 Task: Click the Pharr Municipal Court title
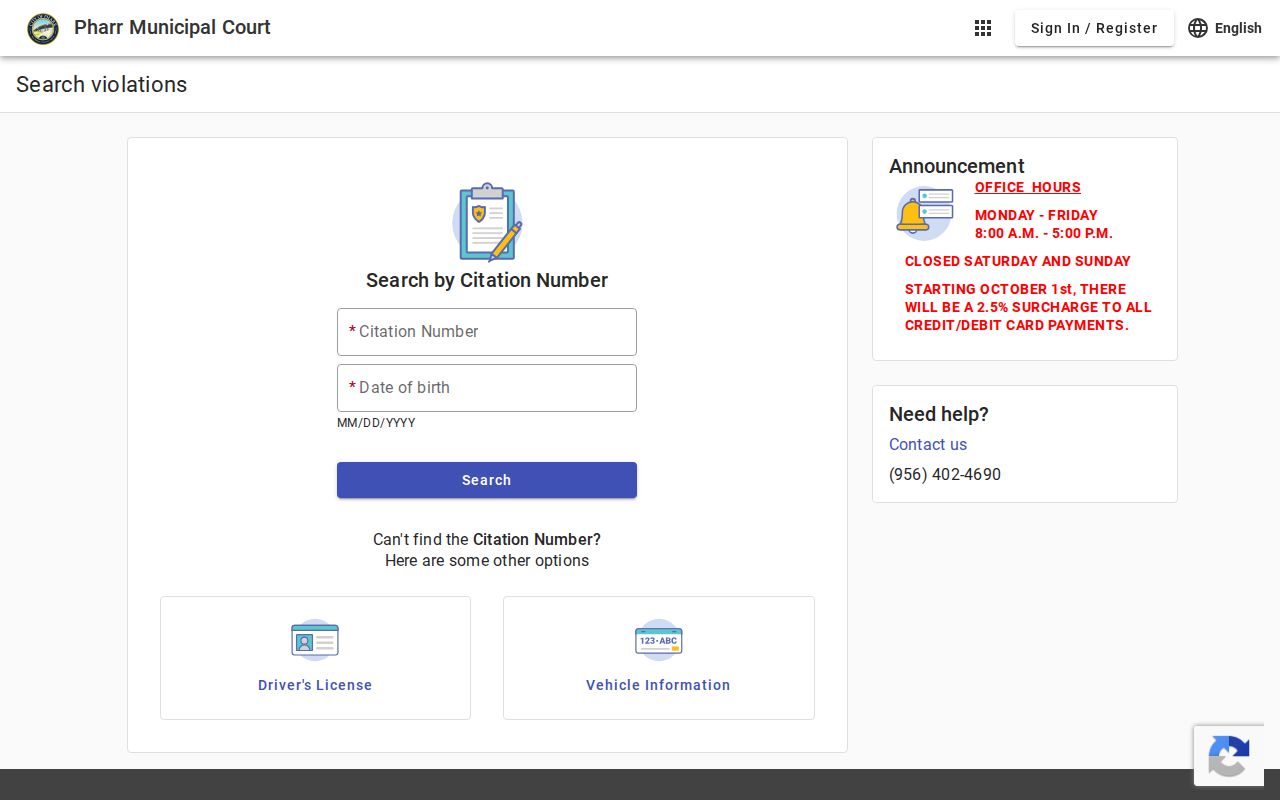(172, 27)
